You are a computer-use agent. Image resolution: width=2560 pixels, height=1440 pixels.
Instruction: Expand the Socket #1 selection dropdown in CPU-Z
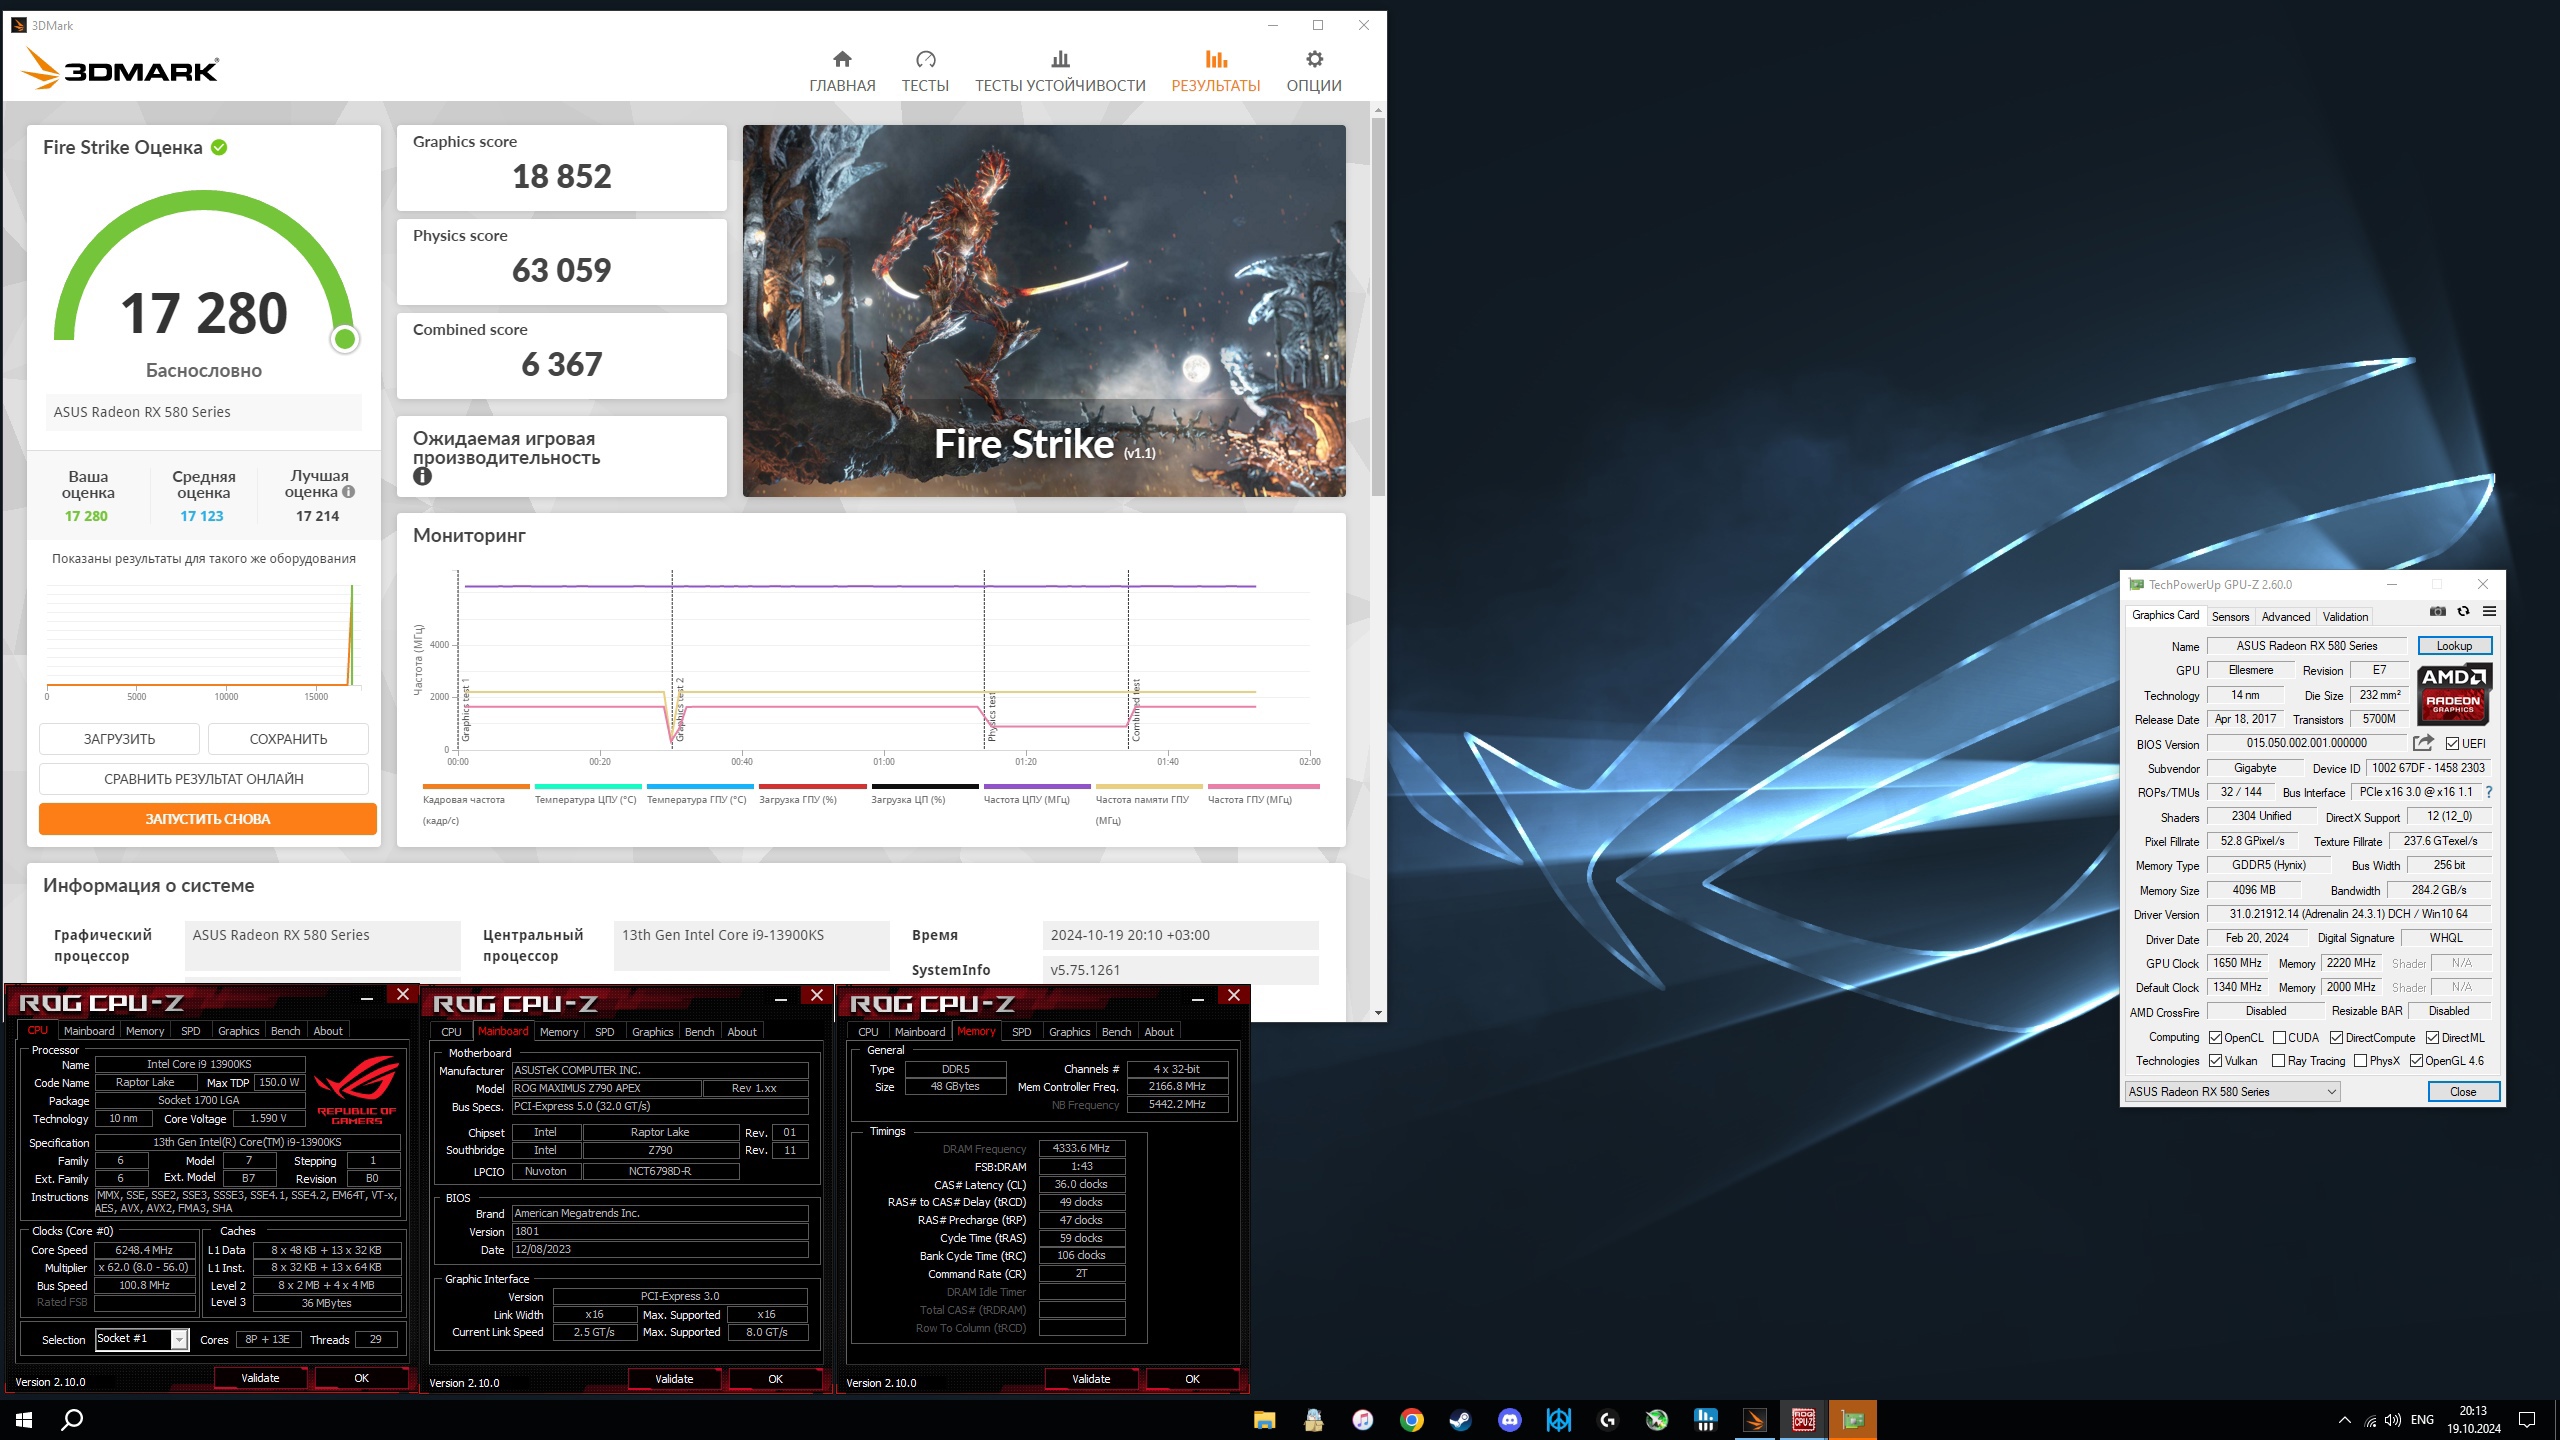pyautogui.click(x=179, y=1339)
